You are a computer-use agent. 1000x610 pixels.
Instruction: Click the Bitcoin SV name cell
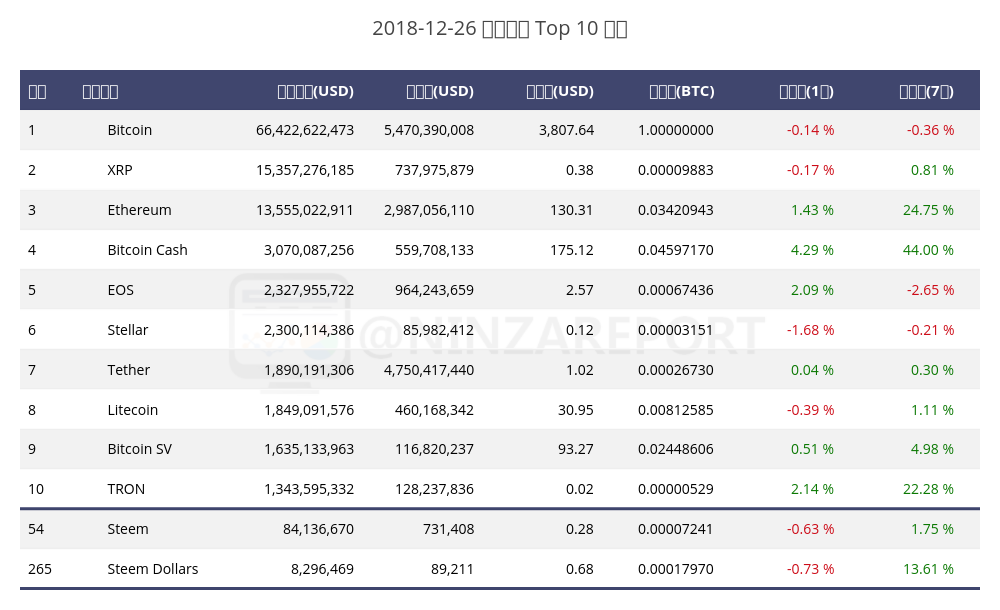(140, 449)
